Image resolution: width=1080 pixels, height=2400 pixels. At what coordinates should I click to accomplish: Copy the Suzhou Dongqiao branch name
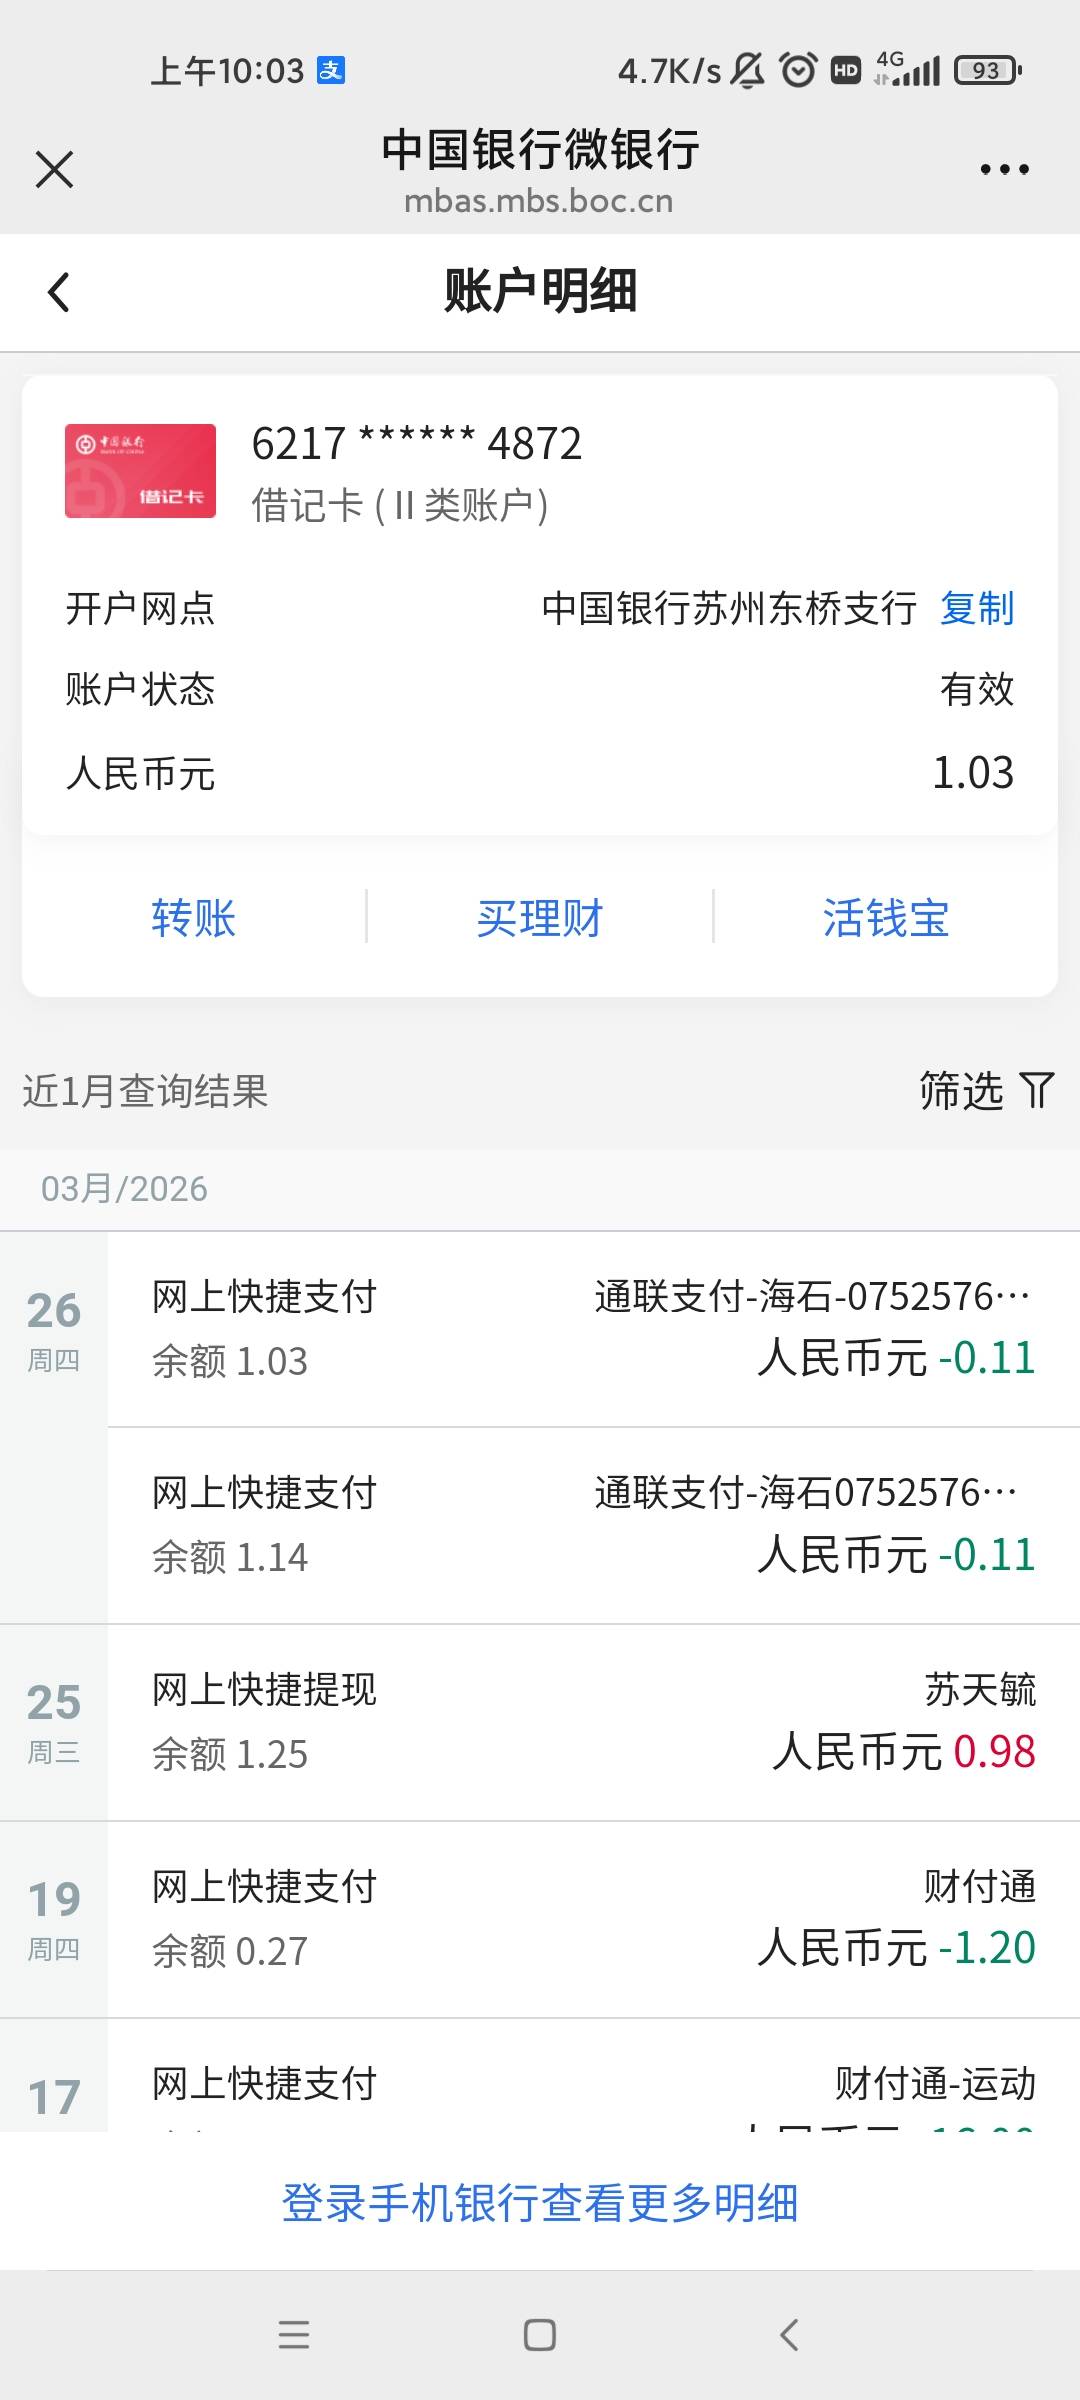977,608
